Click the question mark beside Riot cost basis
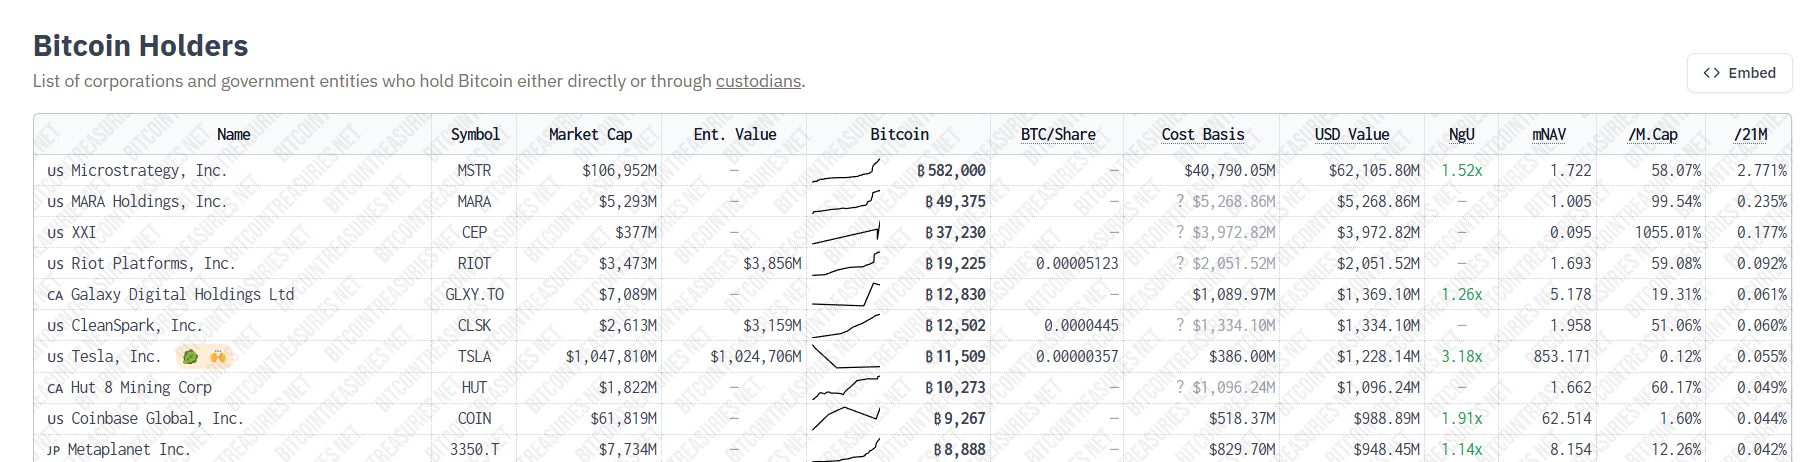The image size is (1815, 462). click(x=1181, y=264)
